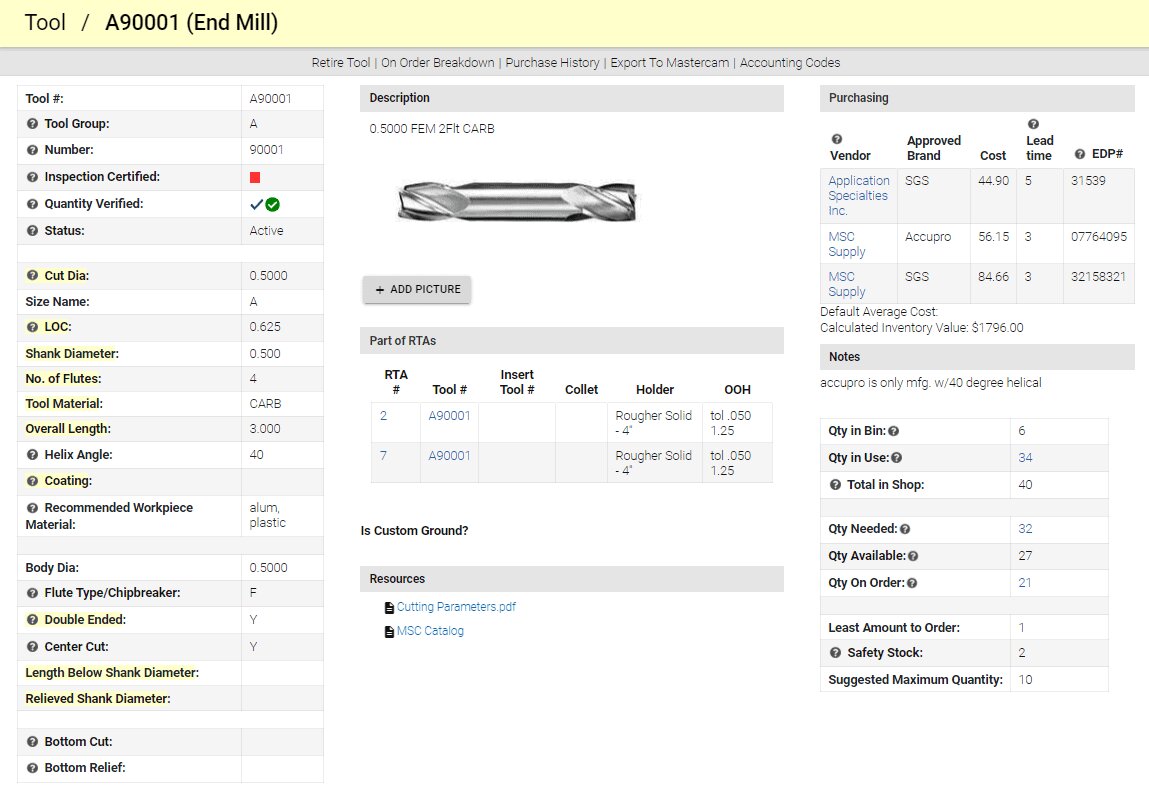The height and width of the screenshot is (795, 1149).
Task: Click the blue Quantity Verified tick mark
Action: coord(256,204)
